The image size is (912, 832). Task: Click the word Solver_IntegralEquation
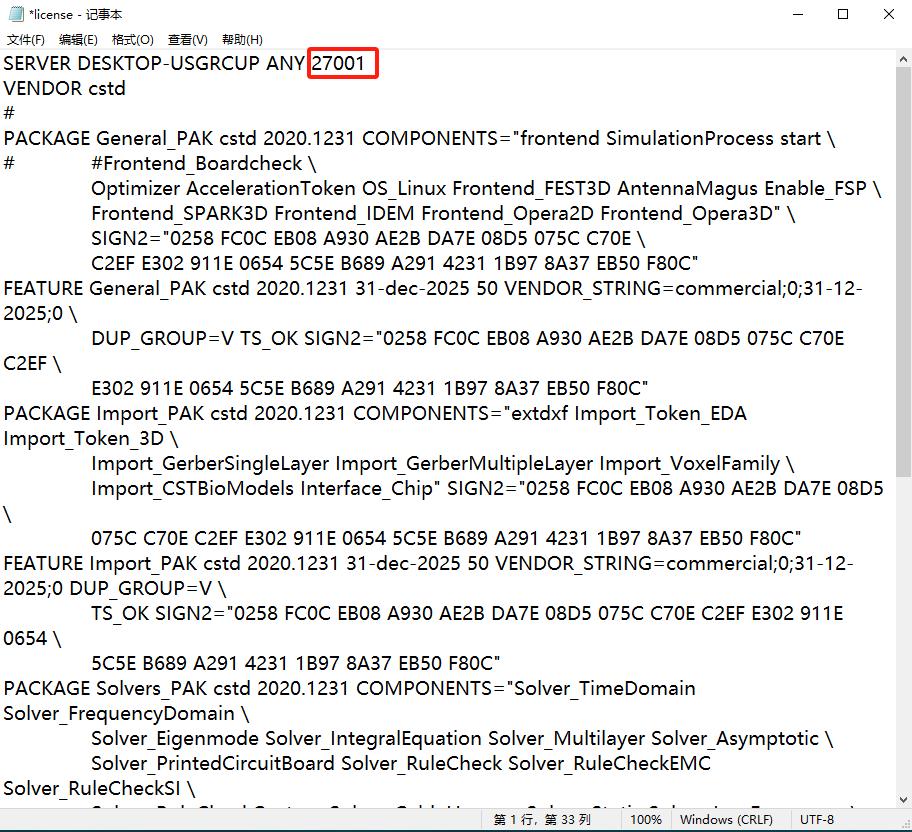[373, 739]
